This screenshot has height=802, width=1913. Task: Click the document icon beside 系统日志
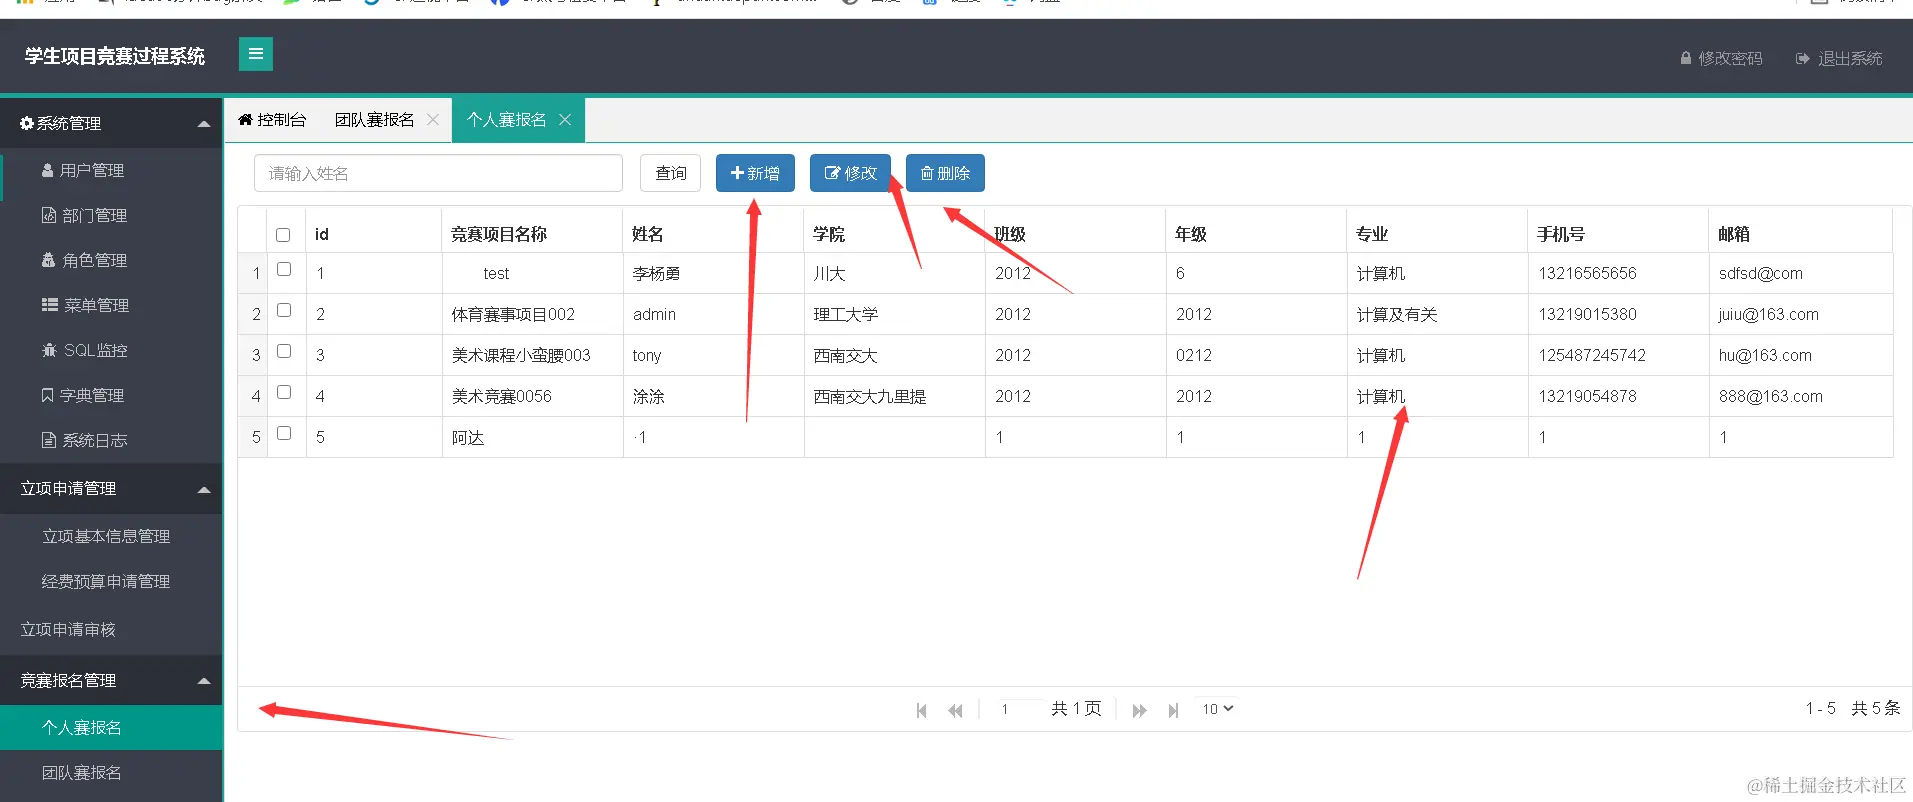click(x=48, y=440)
